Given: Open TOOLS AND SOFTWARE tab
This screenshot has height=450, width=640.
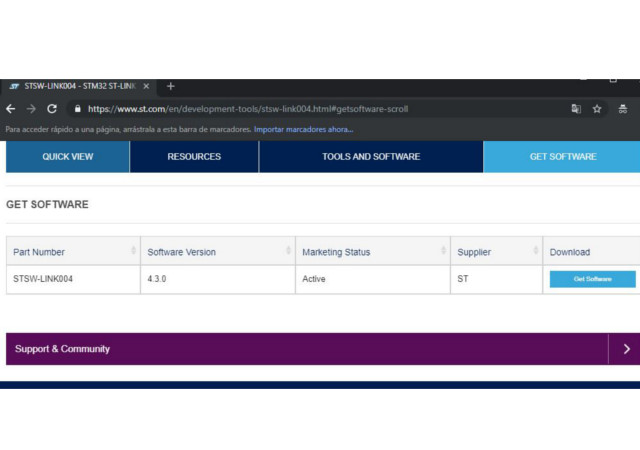Looking at the screenshot, I should 371,157.
